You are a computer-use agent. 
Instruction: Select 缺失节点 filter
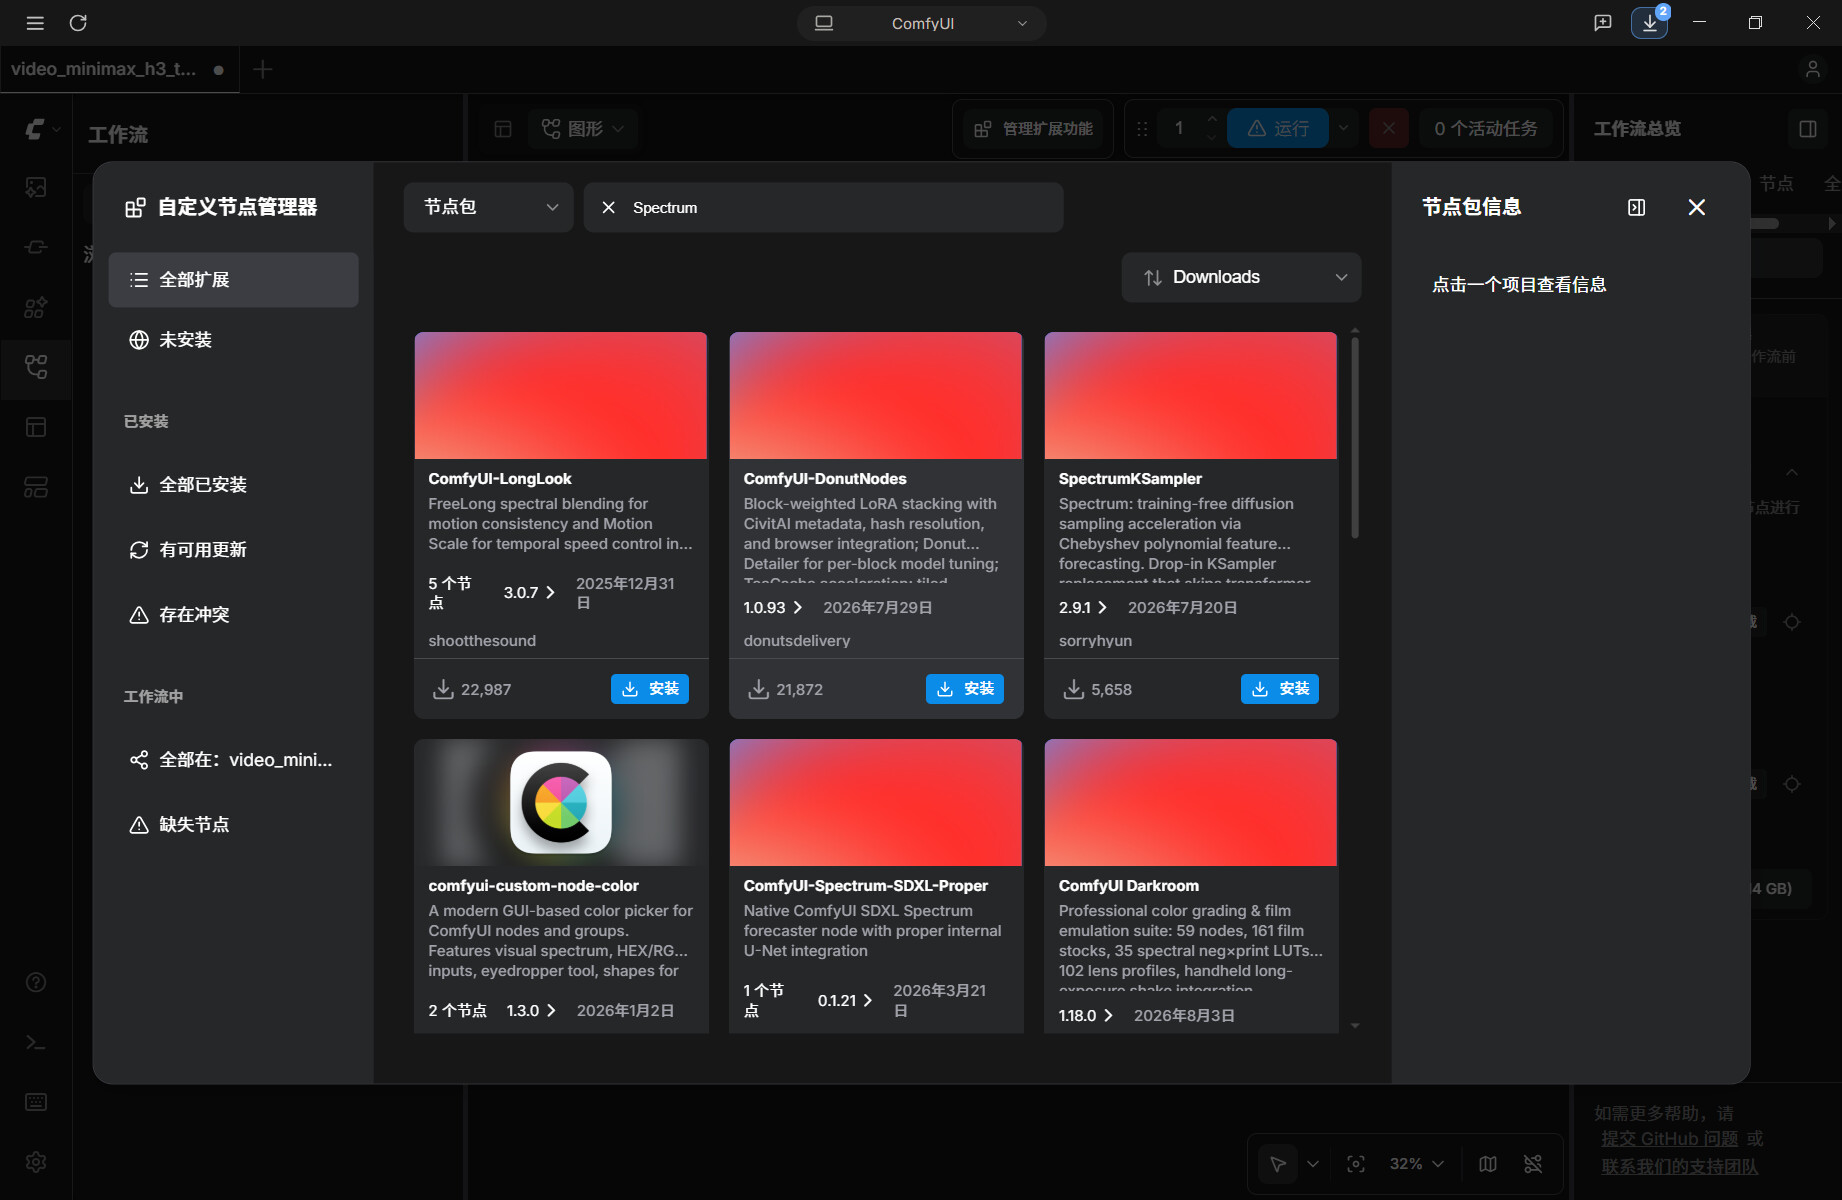pyautogui.click(x=233, y=825)
